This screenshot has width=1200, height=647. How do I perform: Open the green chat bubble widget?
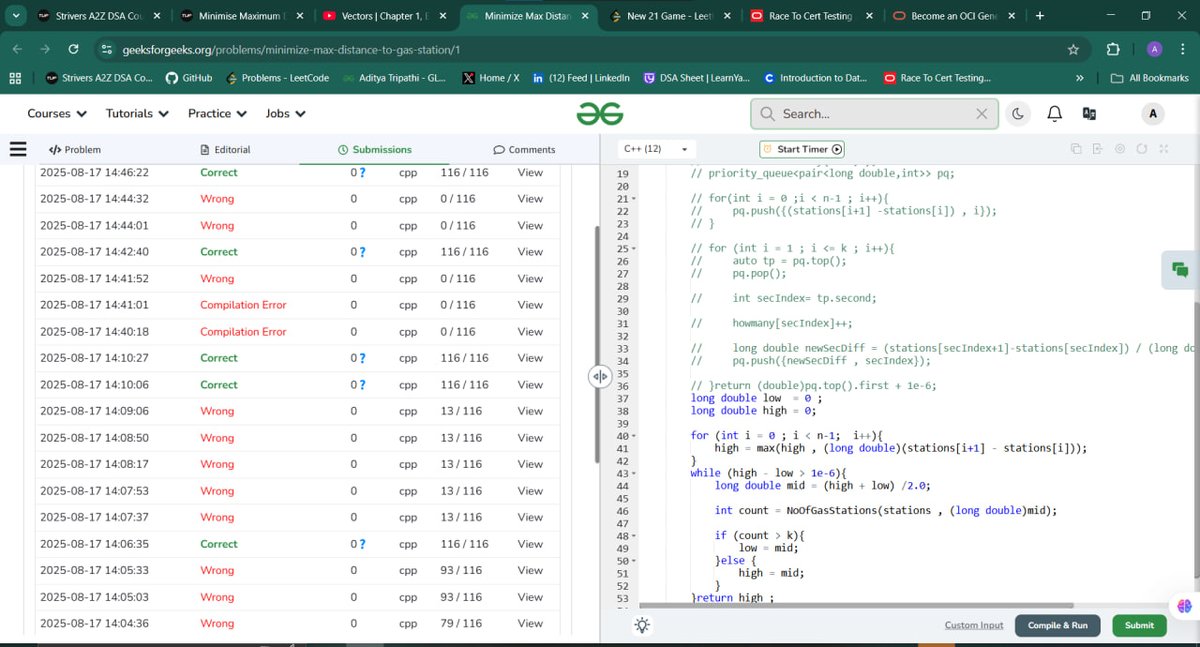point(1181,270)
